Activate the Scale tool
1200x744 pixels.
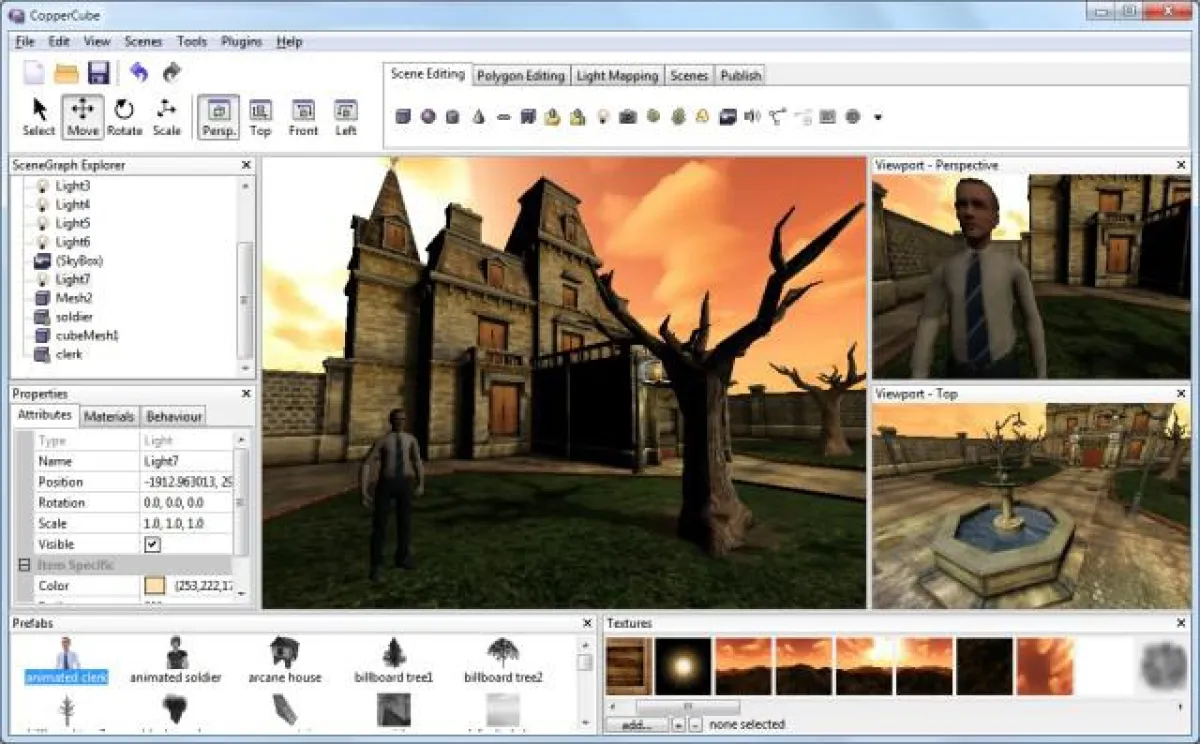pos(167,116)
